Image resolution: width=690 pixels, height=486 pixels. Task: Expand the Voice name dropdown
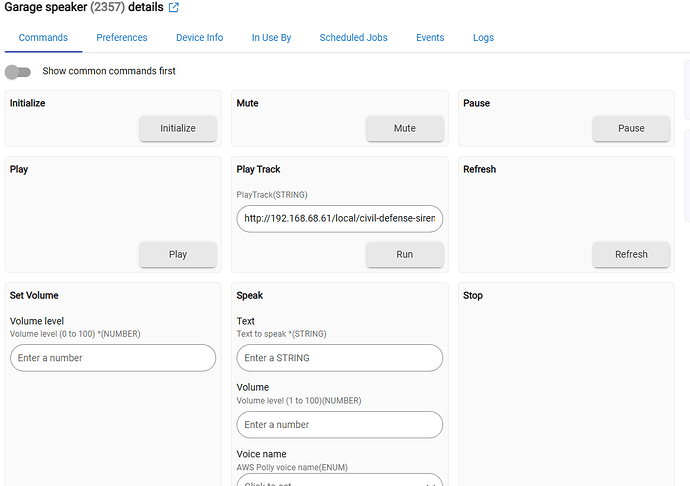point(339,480)
